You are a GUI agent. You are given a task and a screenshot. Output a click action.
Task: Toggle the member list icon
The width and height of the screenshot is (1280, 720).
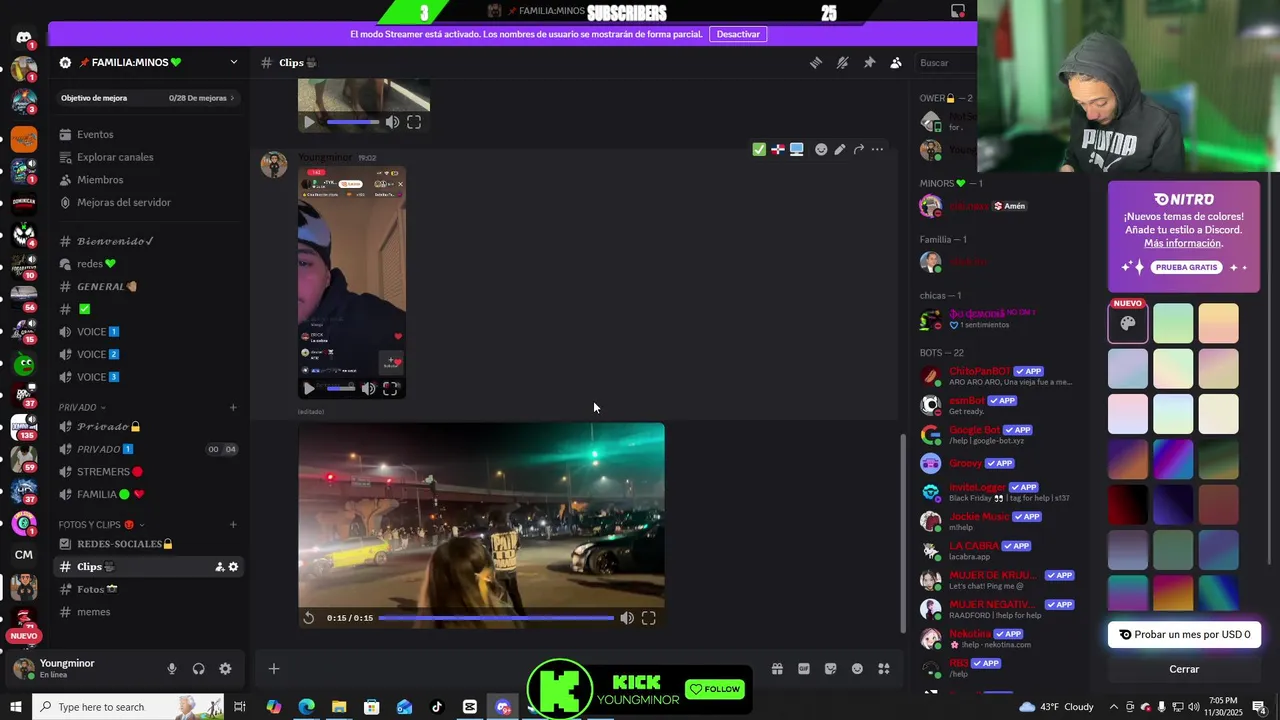896,63
